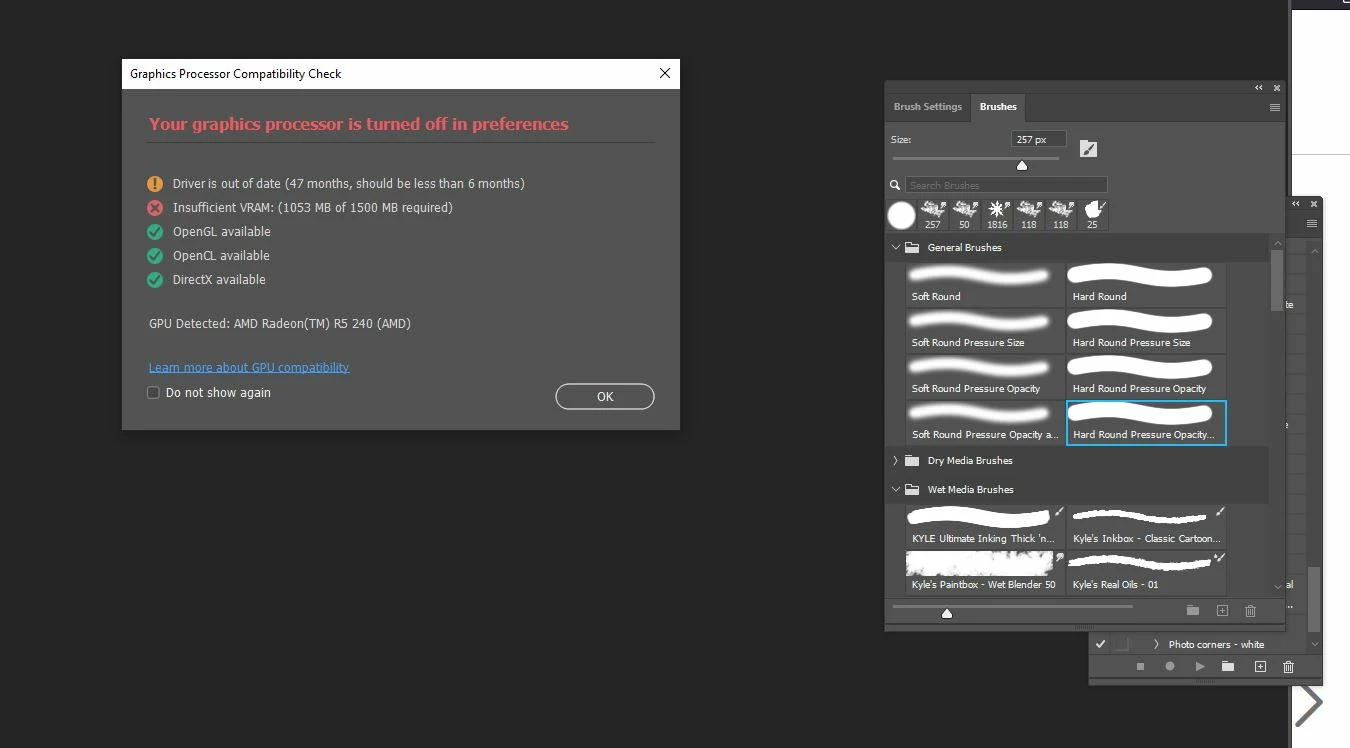Select Kyle's Real Oils - 01 brush
Screen dimensions: 1350x748
(1146, 572)
